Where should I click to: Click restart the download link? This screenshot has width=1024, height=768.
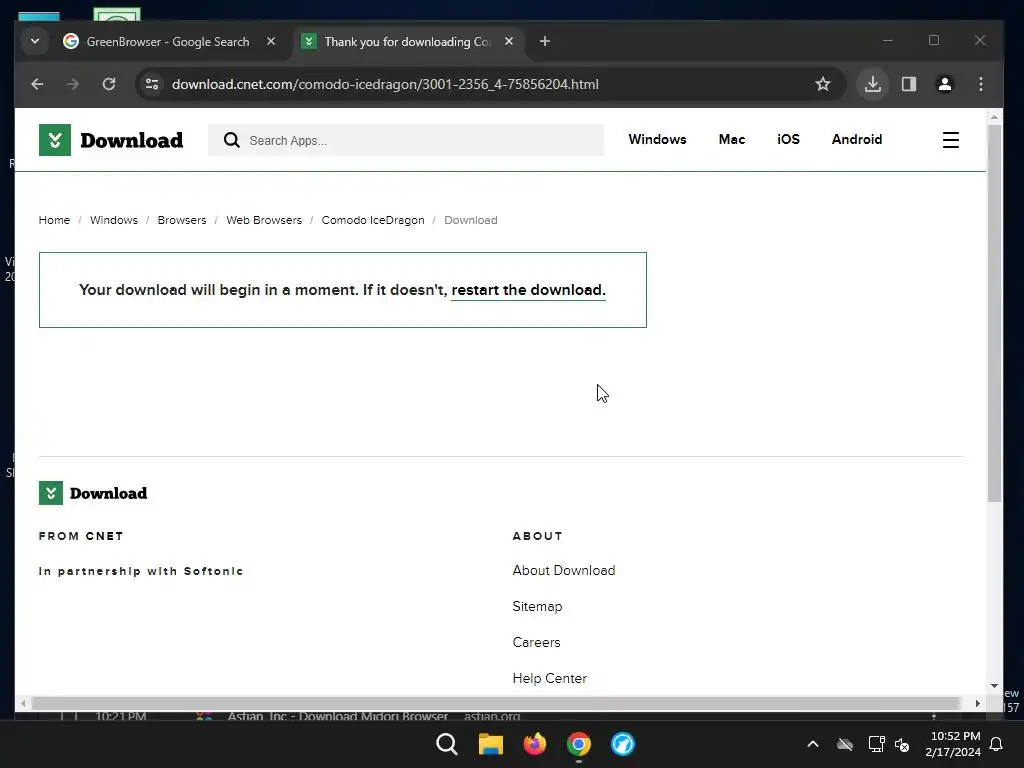[528, 290]
